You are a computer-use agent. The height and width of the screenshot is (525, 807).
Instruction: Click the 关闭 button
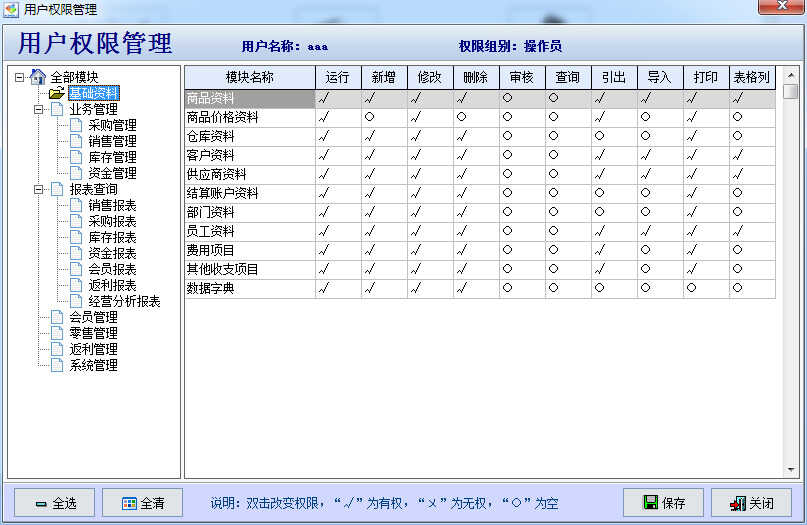[751, 502]
